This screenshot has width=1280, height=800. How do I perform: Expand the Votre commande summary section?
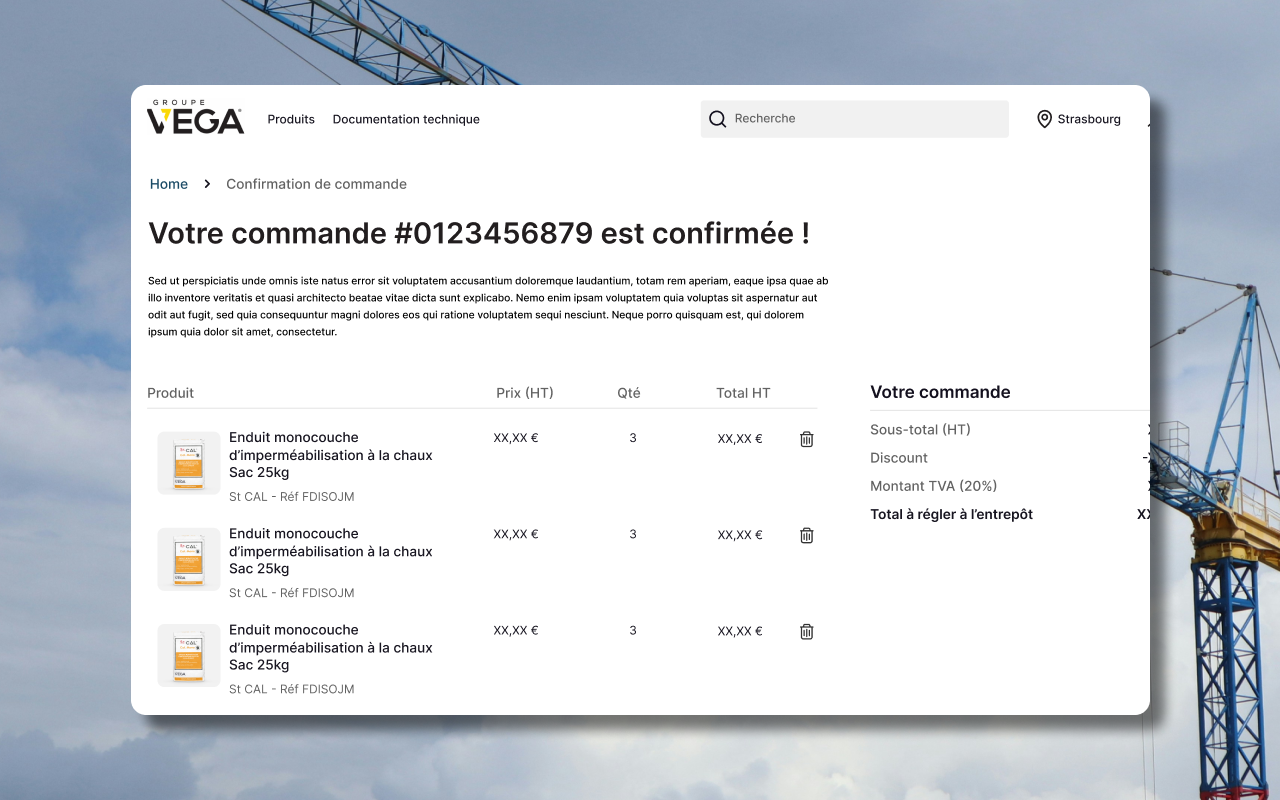tap(940, 392)
